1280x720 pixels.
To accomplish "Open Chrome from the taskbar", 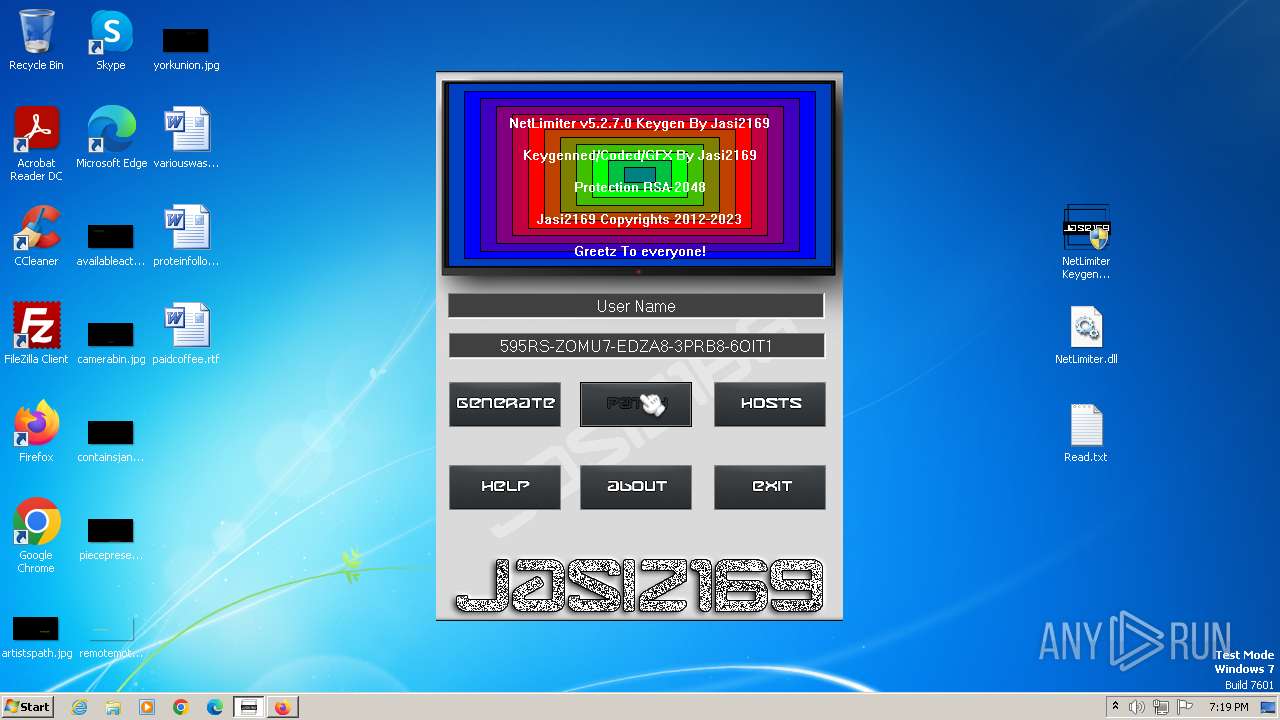I will pos(181,707).
